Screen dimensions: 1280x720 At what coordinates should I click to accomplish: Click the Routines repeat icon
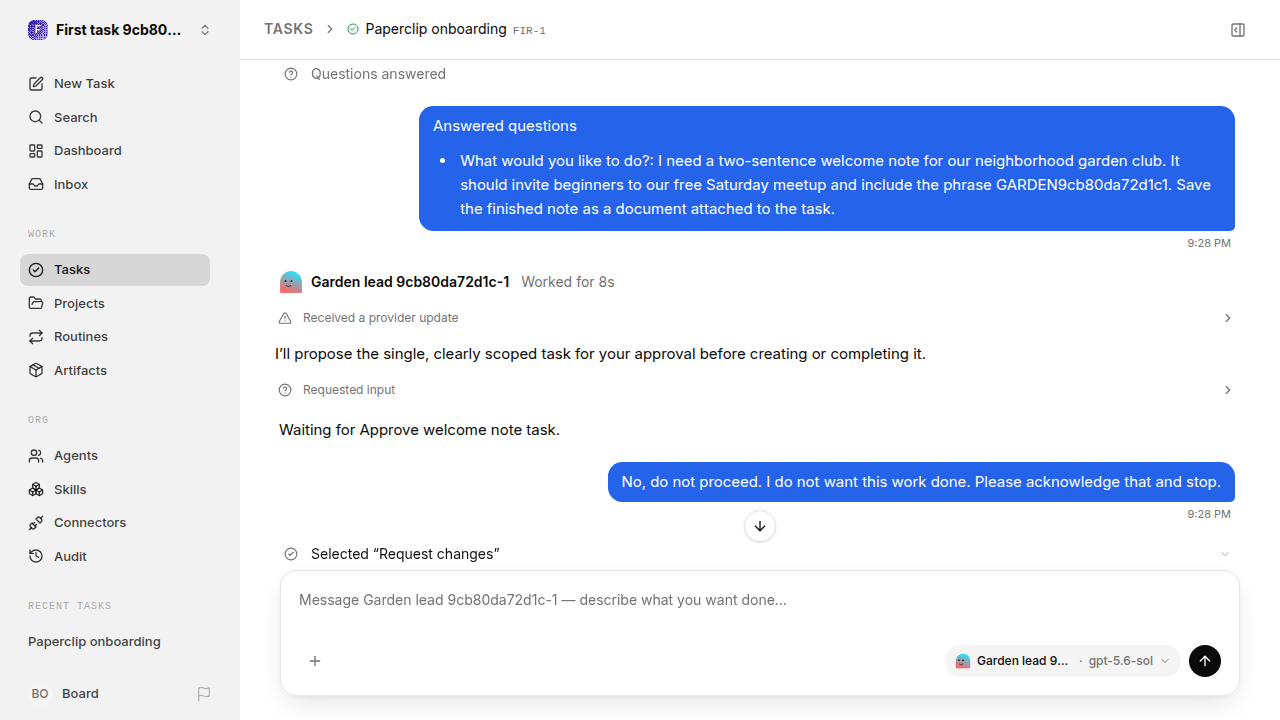[x=36, y=337]
